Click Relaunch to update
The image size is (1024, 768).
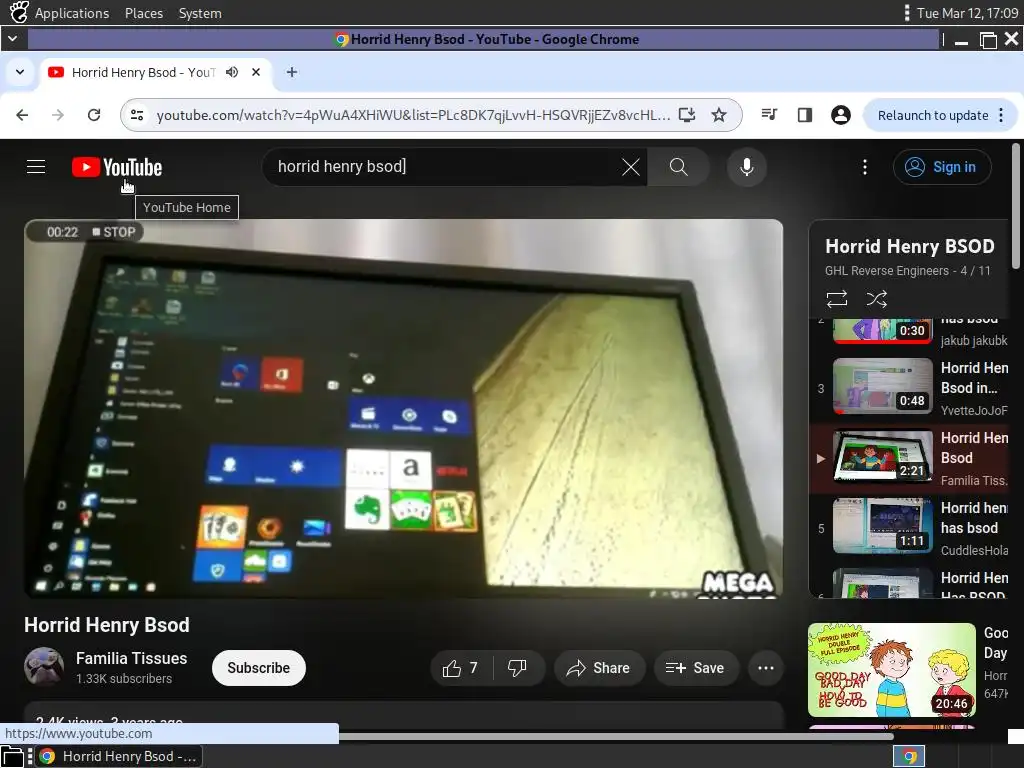(933, 116)
